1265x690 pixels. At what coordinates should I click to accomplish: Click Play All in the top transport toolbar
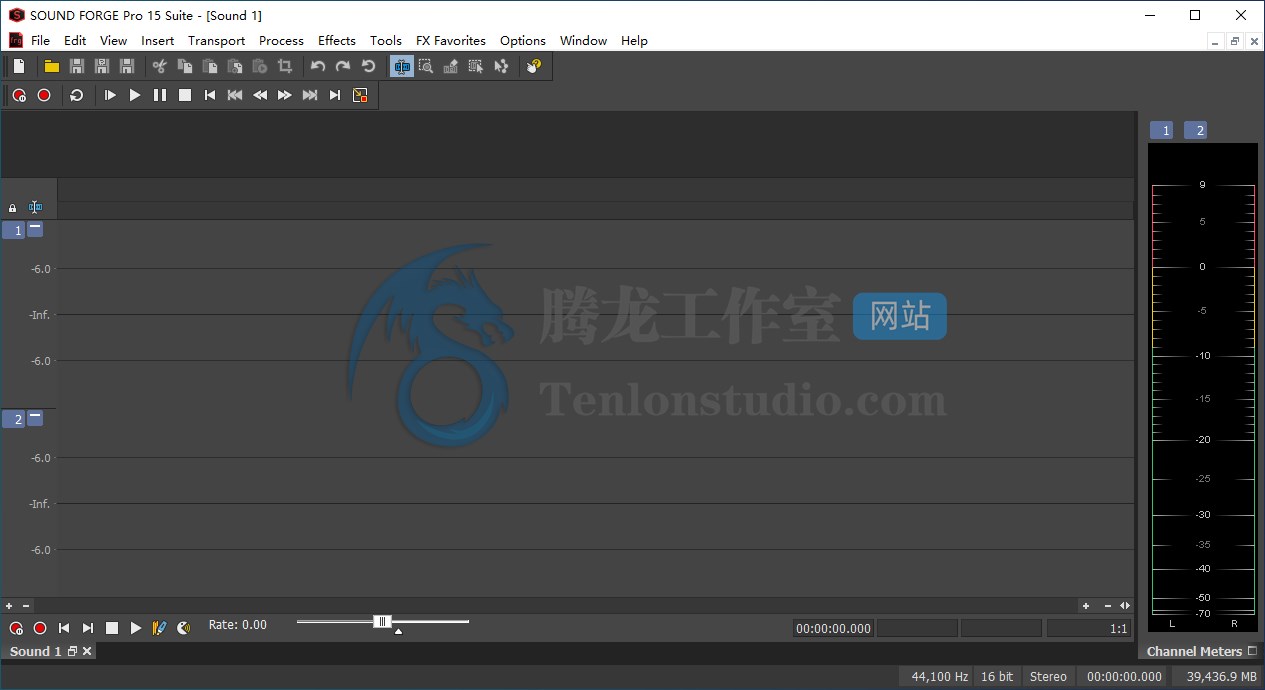tap(110, 95)
